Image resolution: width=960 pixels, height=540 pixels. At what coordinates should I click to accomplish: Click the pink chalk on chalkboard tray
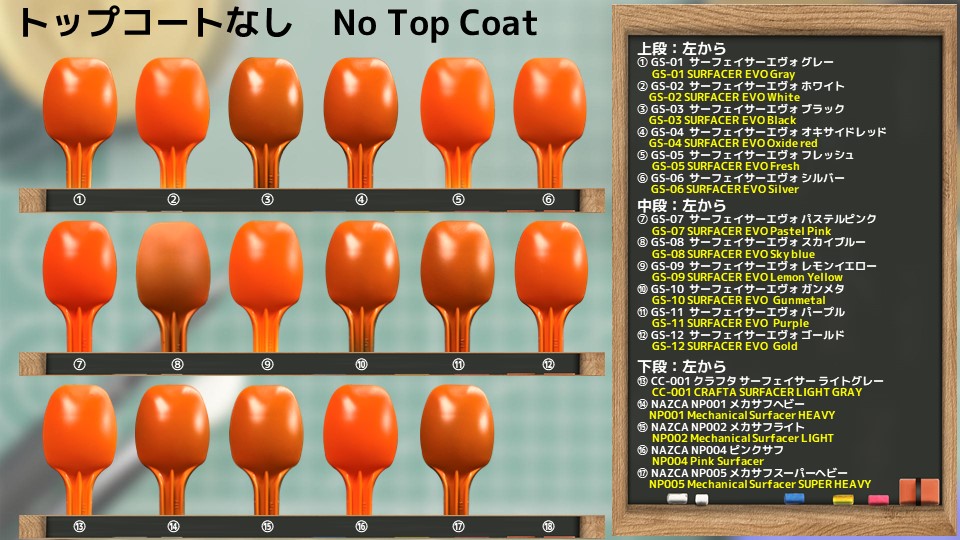879,500
